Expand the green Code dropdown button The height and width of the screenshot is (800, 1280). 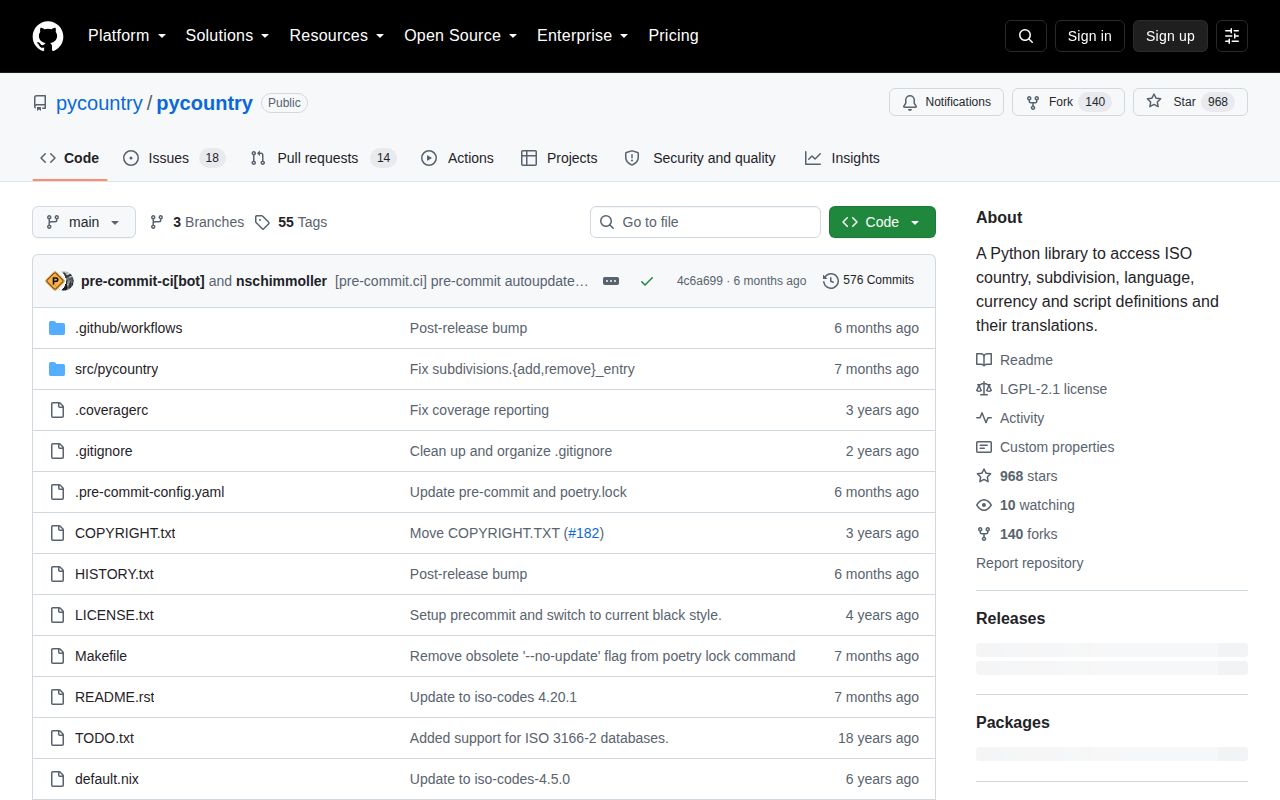point(882,222)
